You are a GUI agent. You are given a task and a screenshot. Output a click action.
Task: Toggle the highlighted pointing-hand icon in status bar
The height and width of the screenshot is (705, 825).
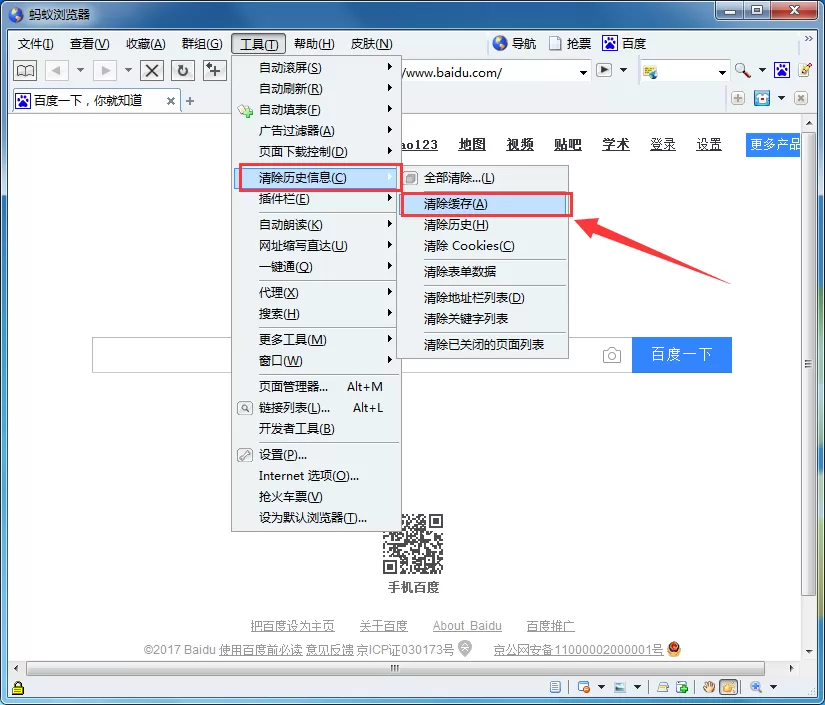click(729, 687)
